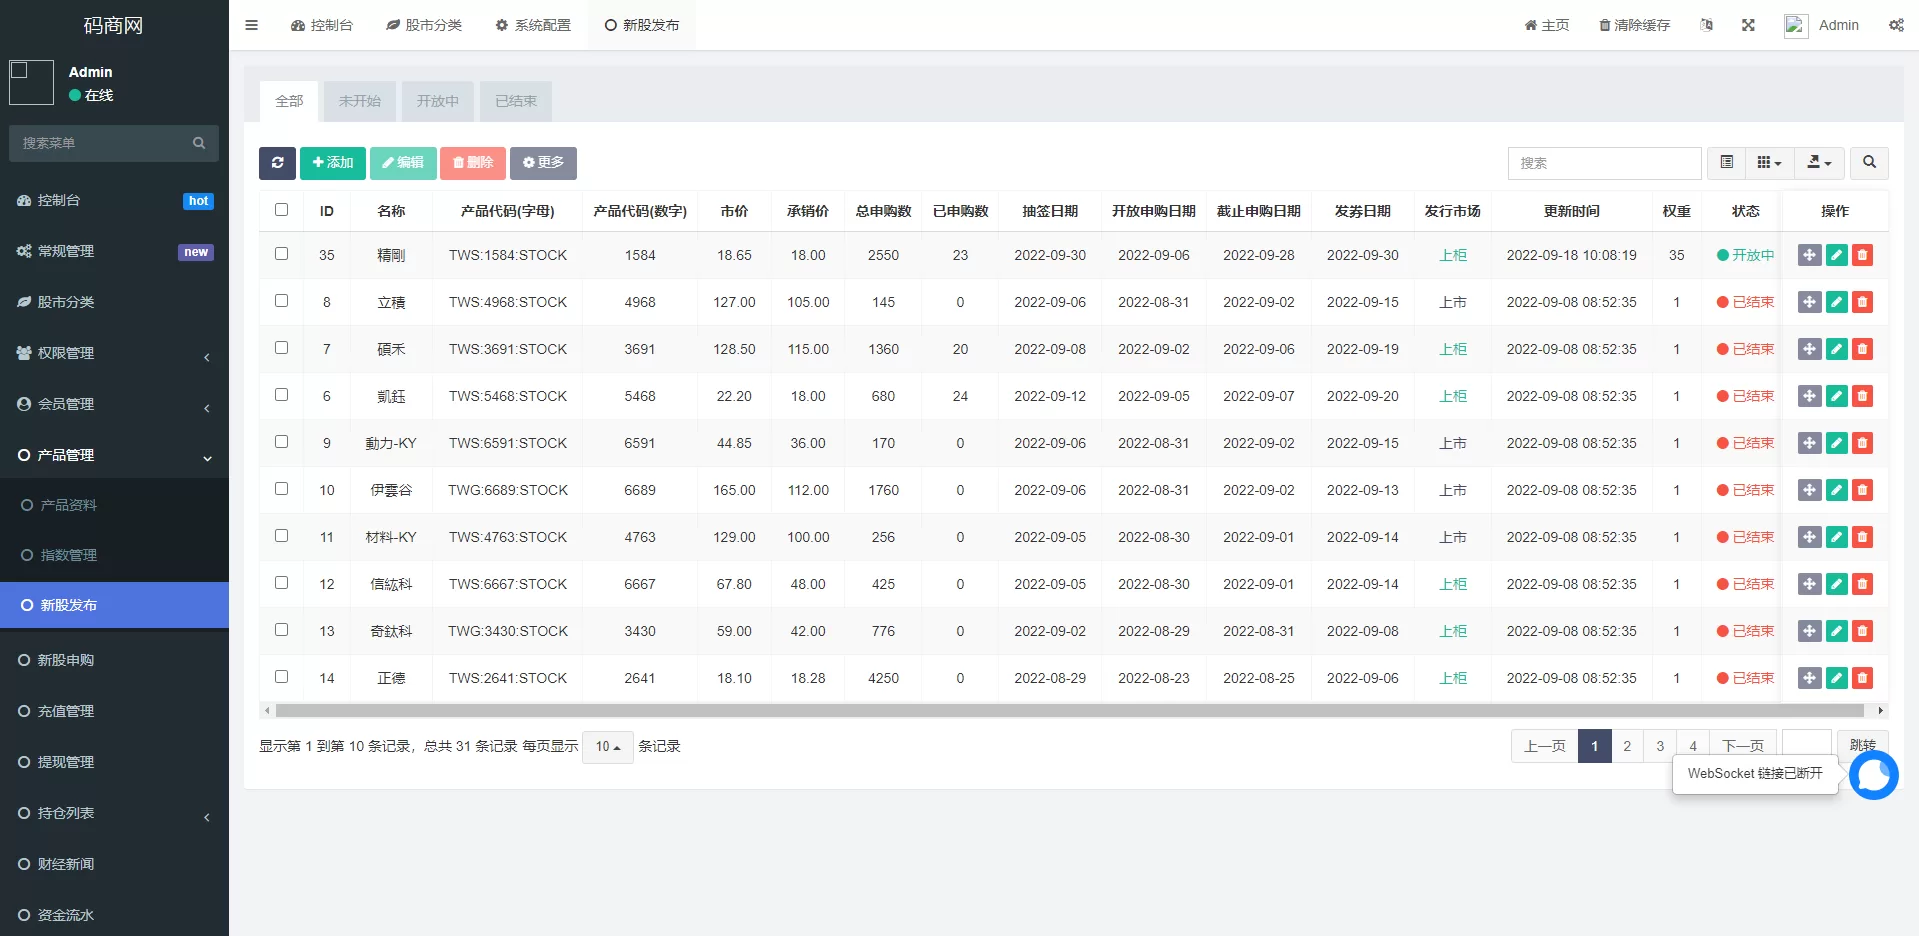Click the horizontal table scrollbar
This screenshot has width=1919, height=936.
[x=1070, y=711]
